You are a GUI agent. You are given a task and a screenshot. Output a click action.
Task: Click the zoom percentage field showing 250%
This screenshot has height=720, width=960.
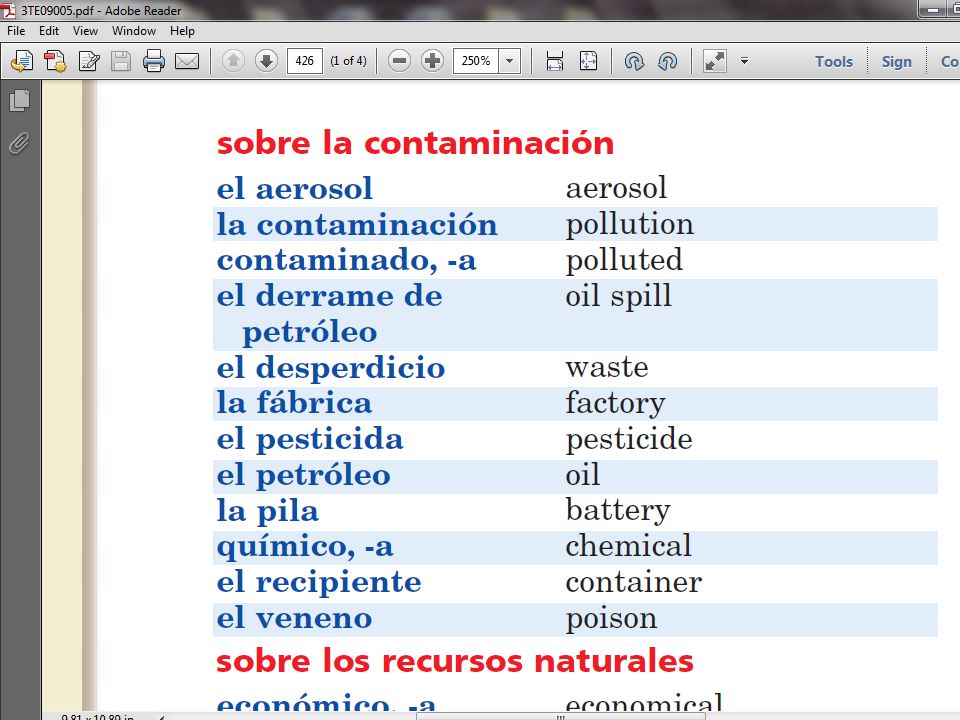click(x=476, y=61)
